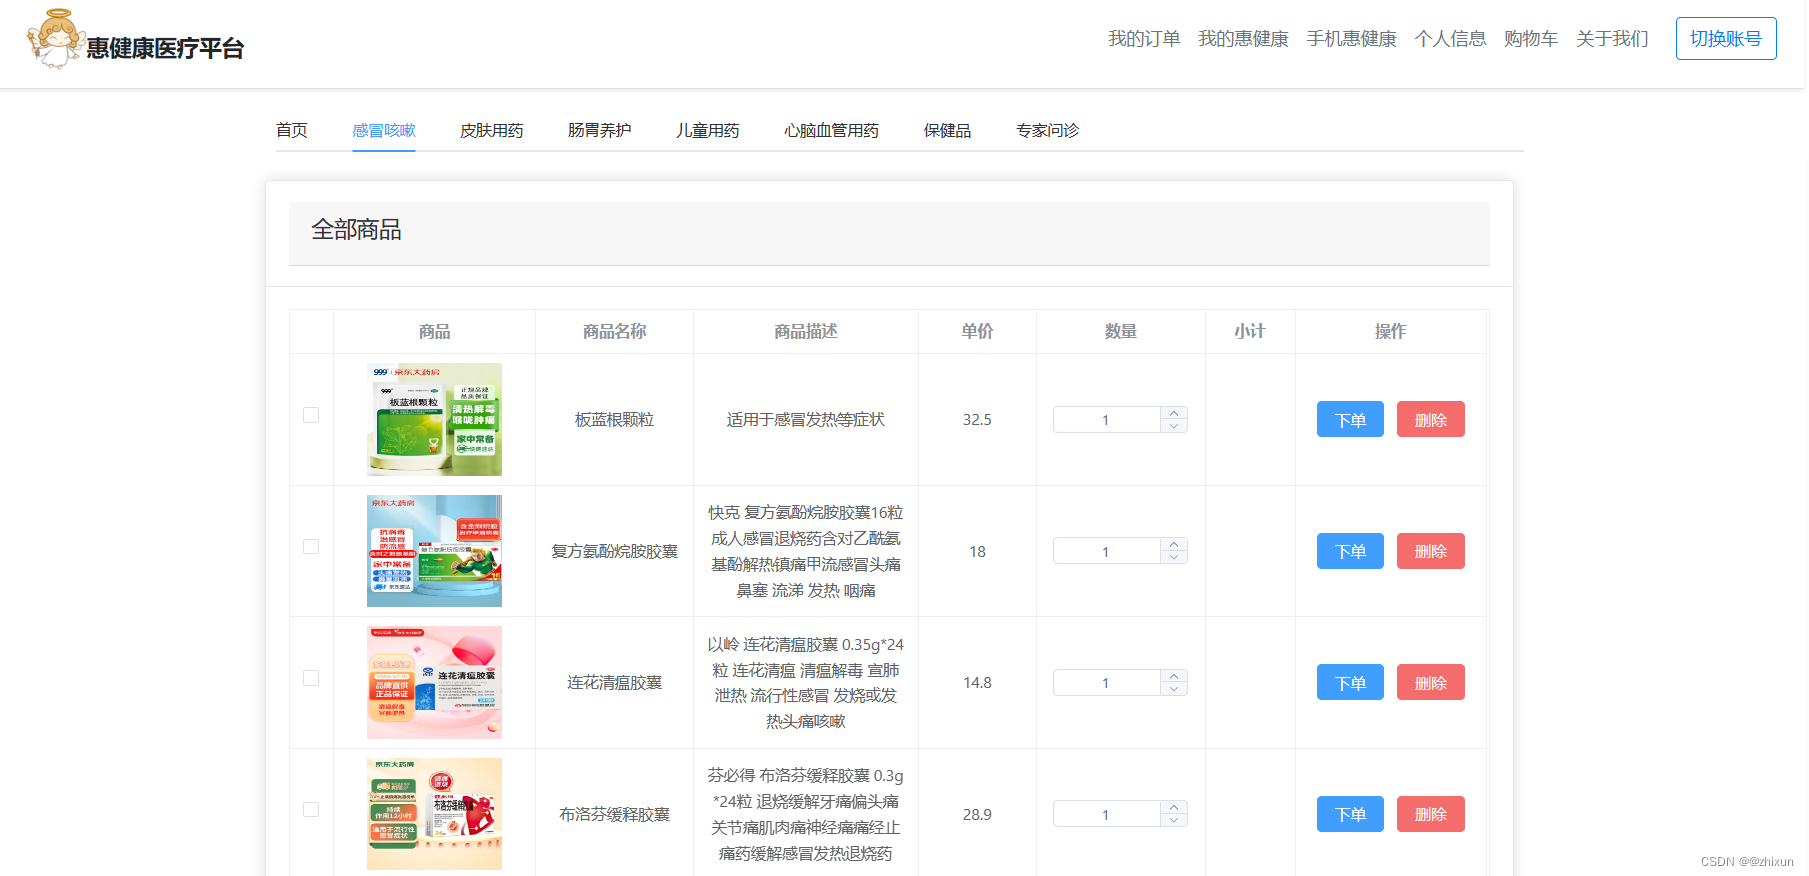Focus quantity input for 复方氨酚烷胺胶囊
This screenshot has height=876, width=1809.
pos(1106,551)
